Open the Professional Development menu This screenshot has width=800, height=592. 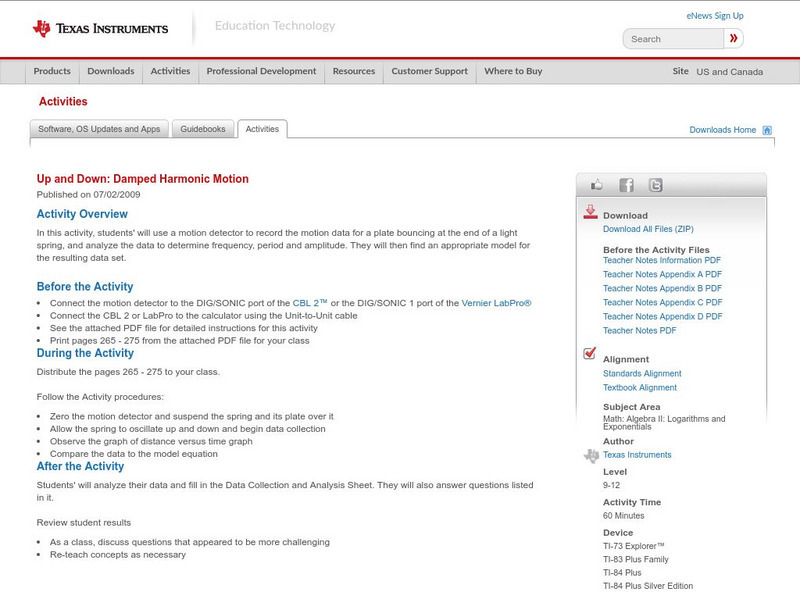click(x=261, y=71)
